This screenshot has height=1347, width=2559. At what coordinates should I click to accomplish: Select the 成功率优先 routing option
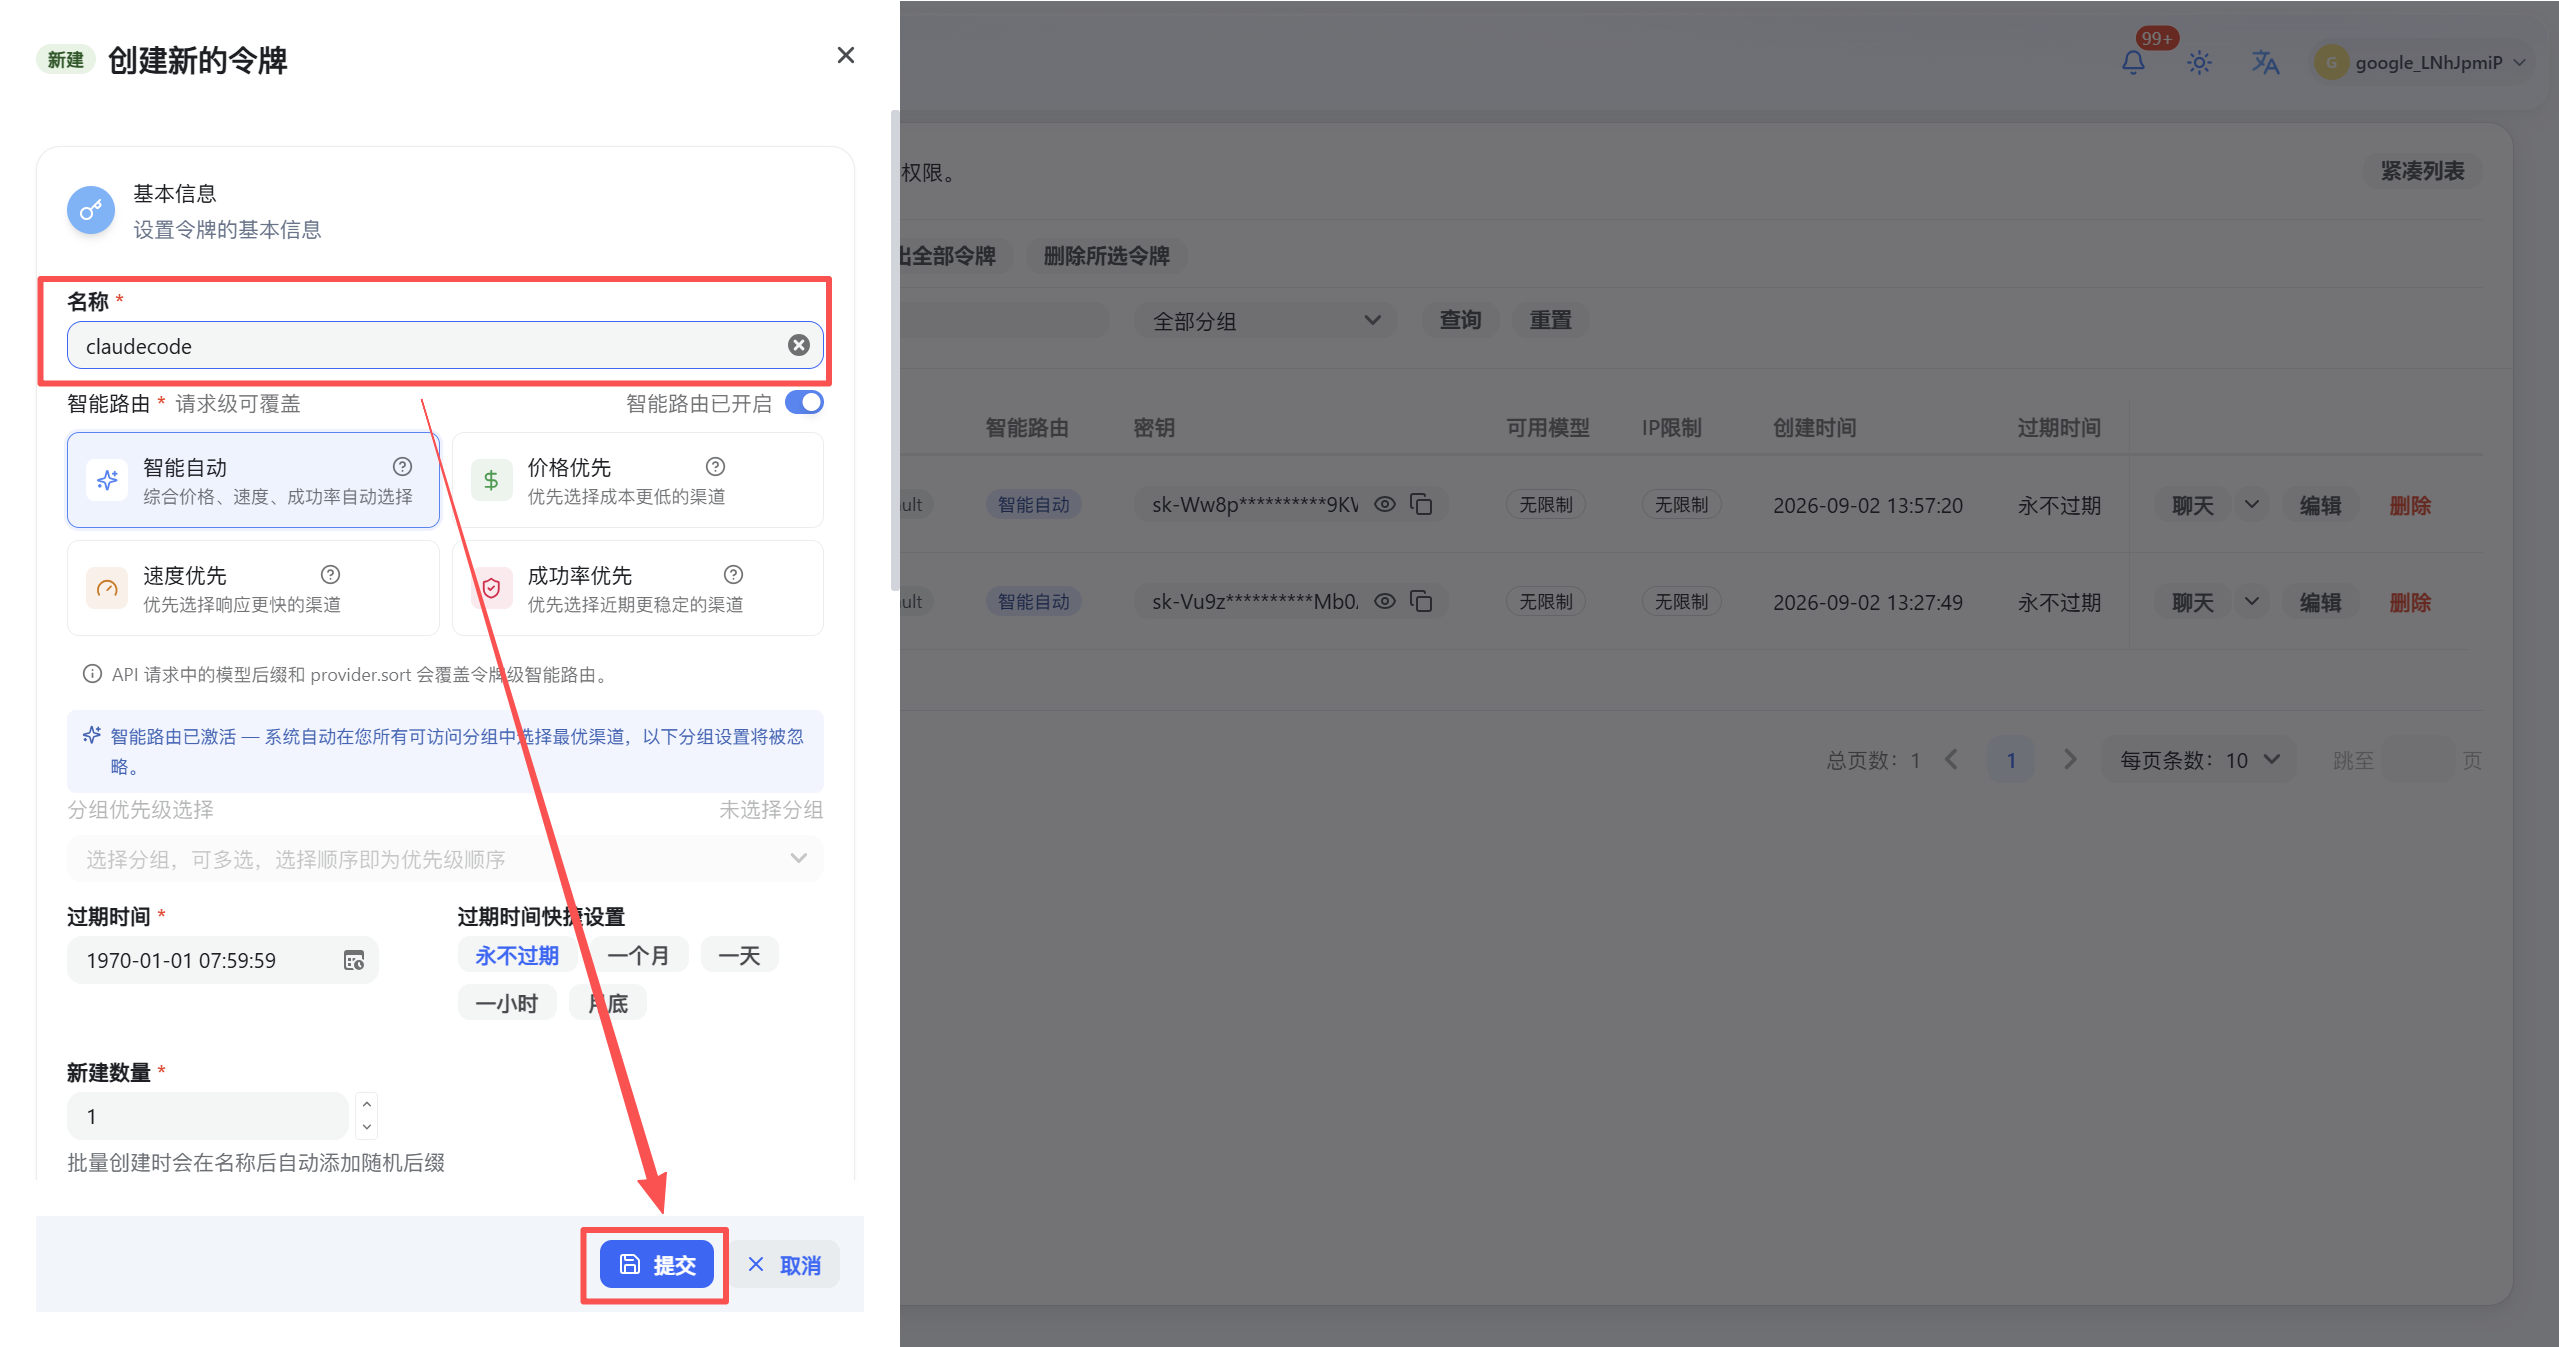(638, 588)
